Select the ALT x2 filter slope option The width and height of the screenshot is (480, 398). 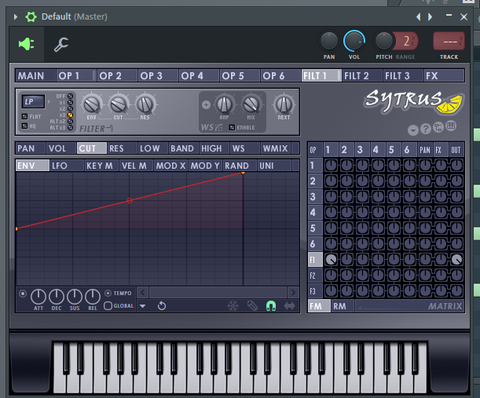point(70,121)
